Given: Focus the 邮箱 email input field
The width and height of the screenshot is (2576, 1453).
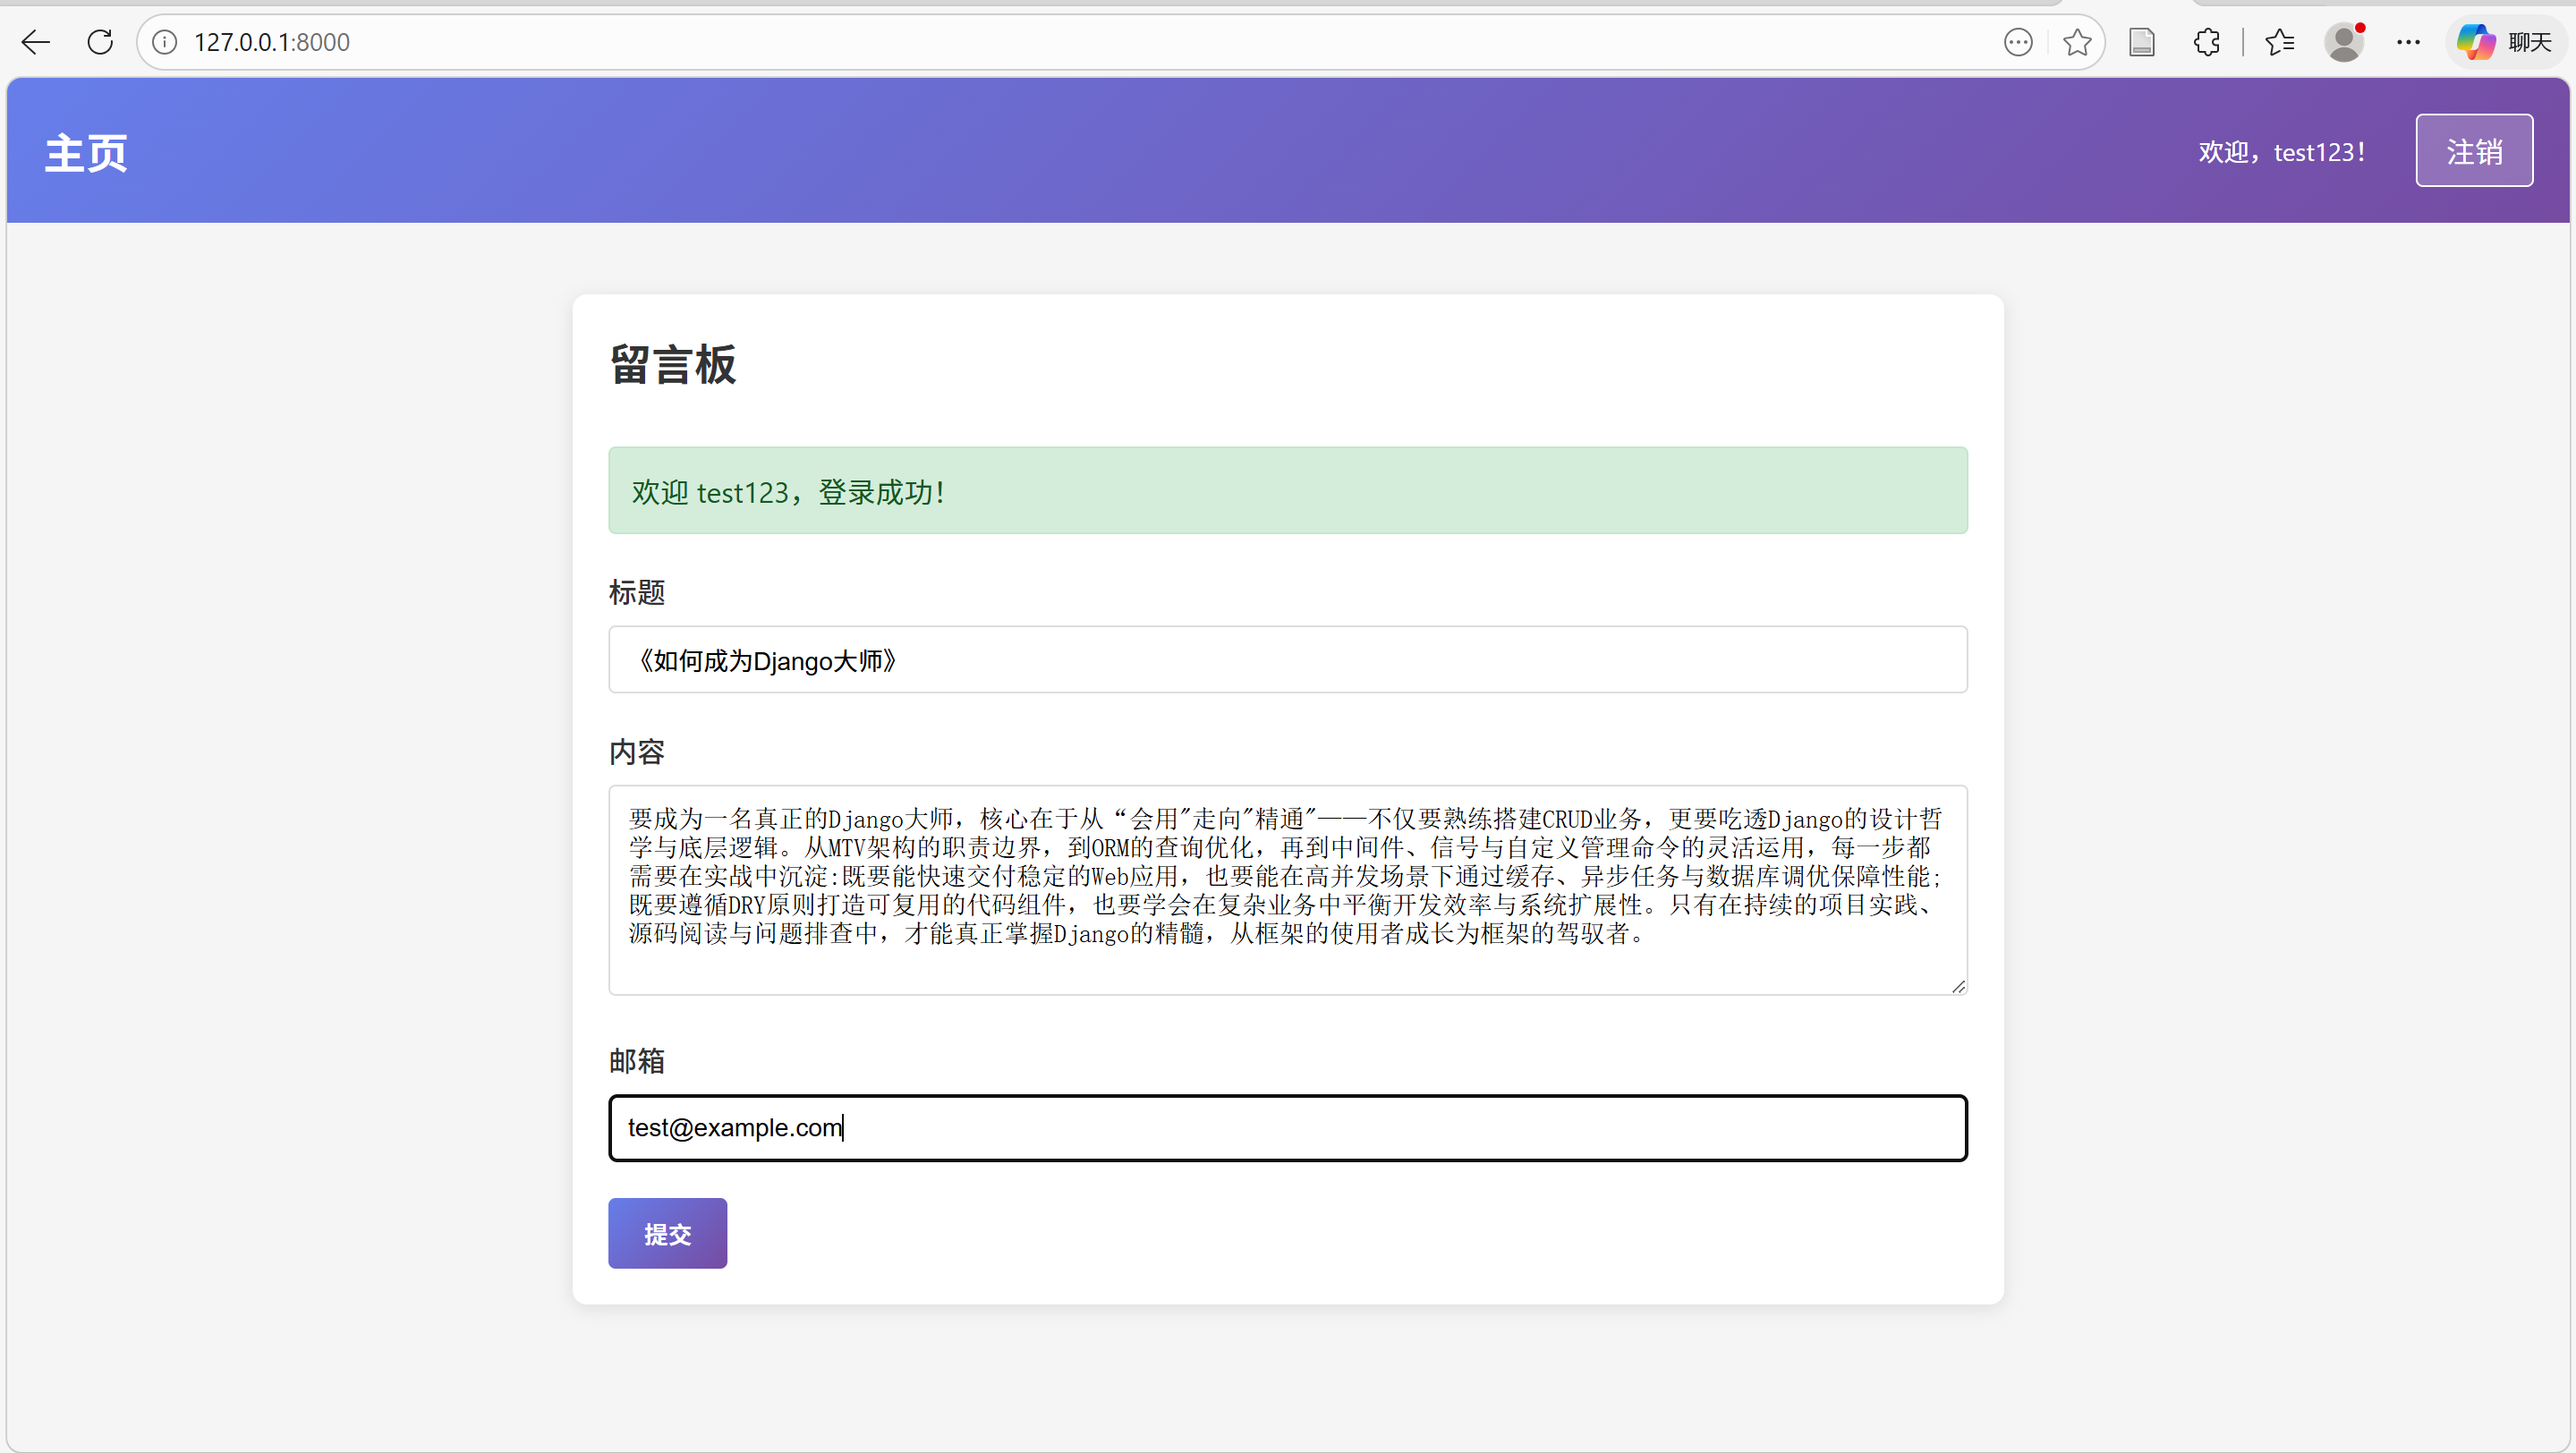Looking at the screenshot, I should click(x=1287, y=1128).
